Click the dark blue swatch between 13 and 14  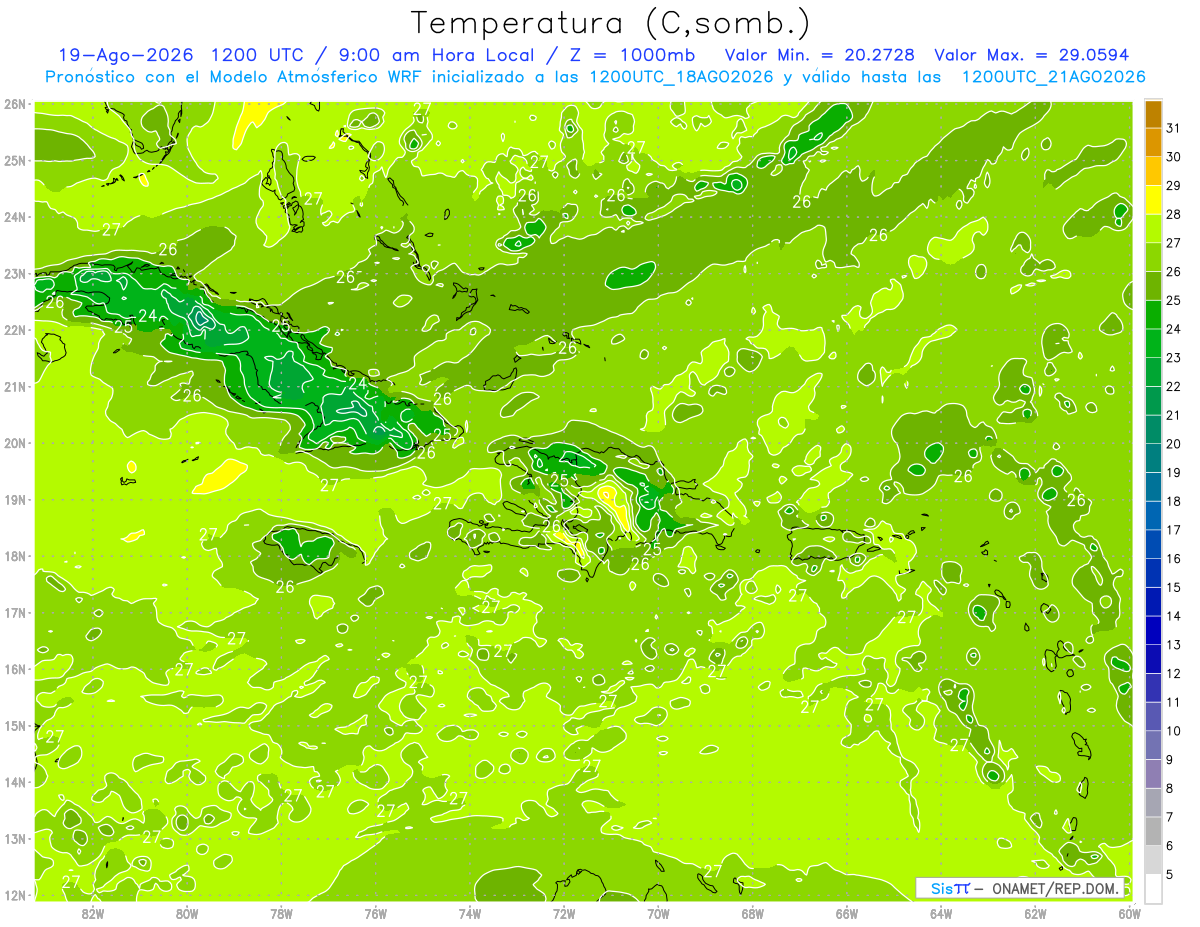[x=1153, y=630]
